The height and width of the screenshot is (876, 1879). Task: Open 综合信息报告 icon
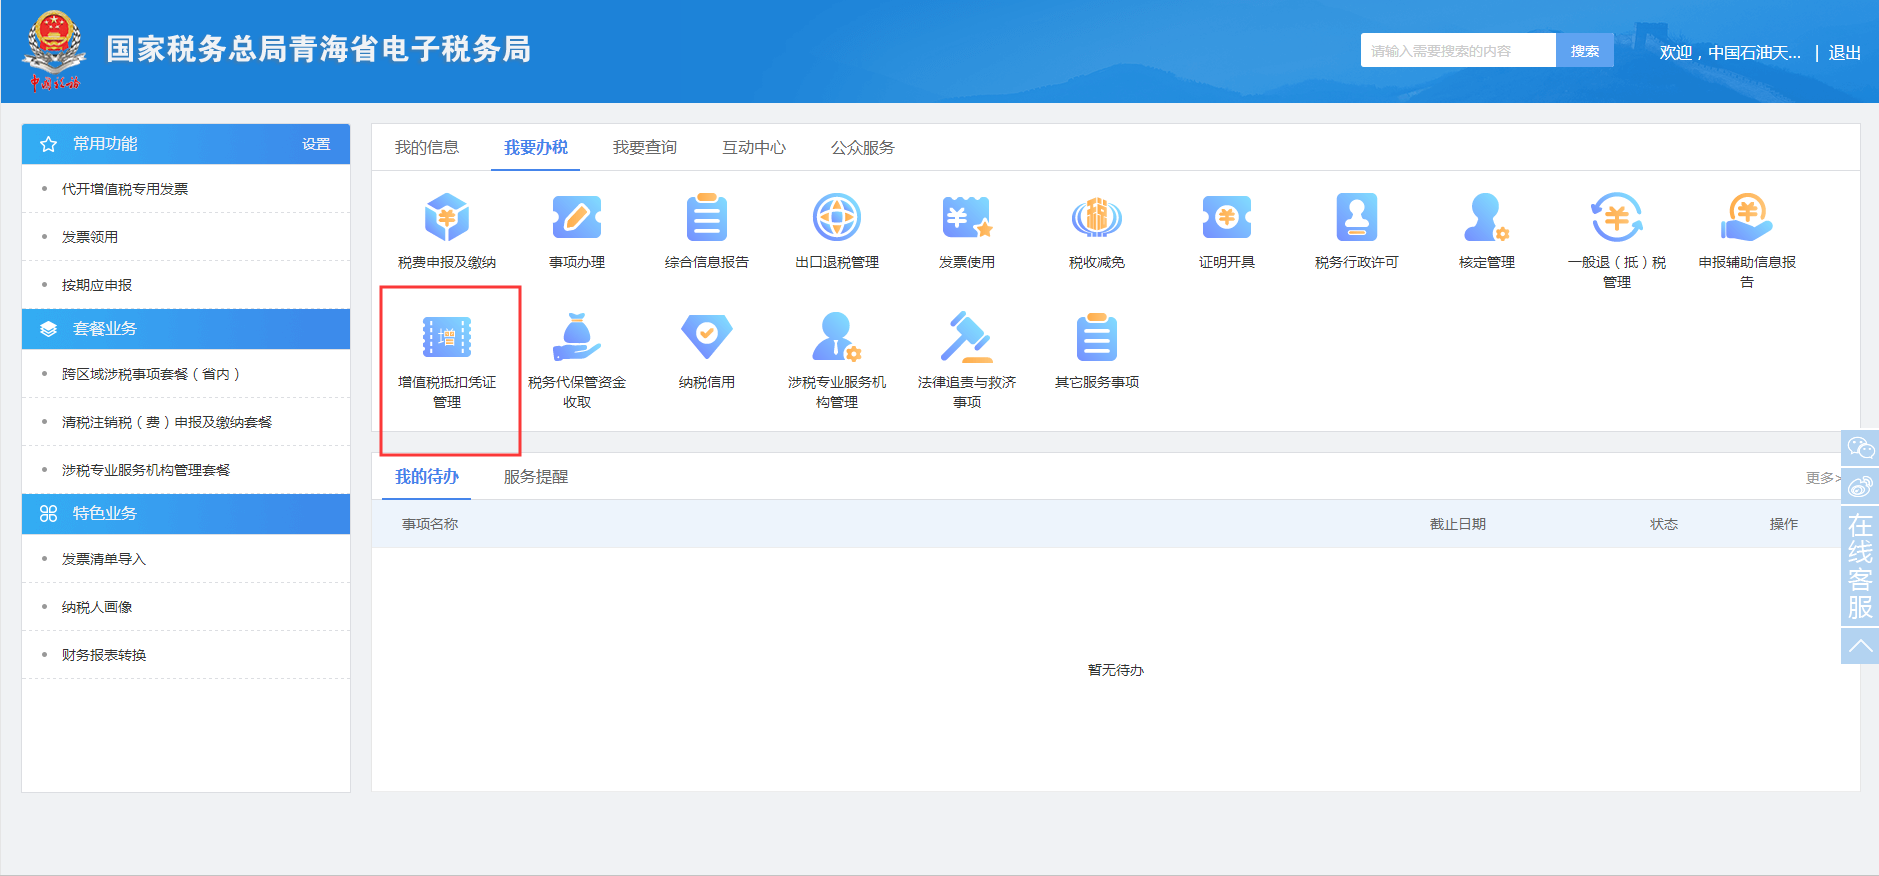click(x=707, y=217)
